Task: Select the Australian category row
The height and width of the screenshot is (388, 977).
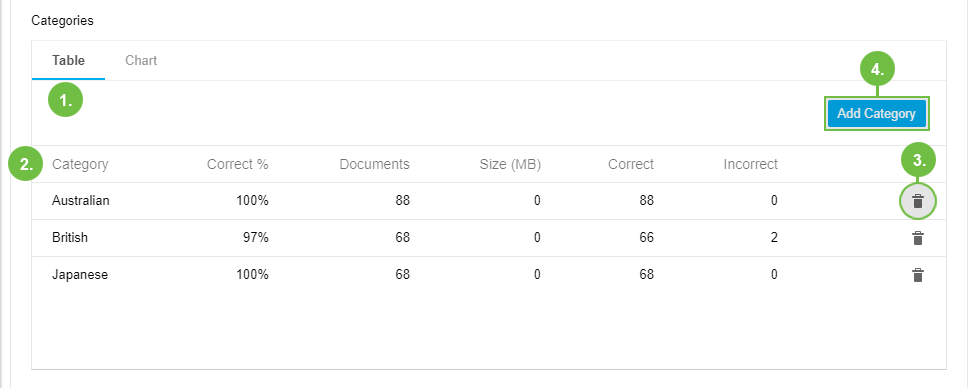Action: click(x=488, y=201)
